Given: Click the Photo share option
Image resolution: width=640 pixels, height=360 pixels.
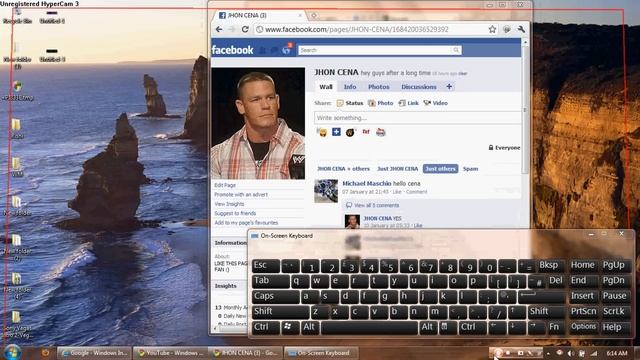Looking at the screenshot, I should point(380,103).
